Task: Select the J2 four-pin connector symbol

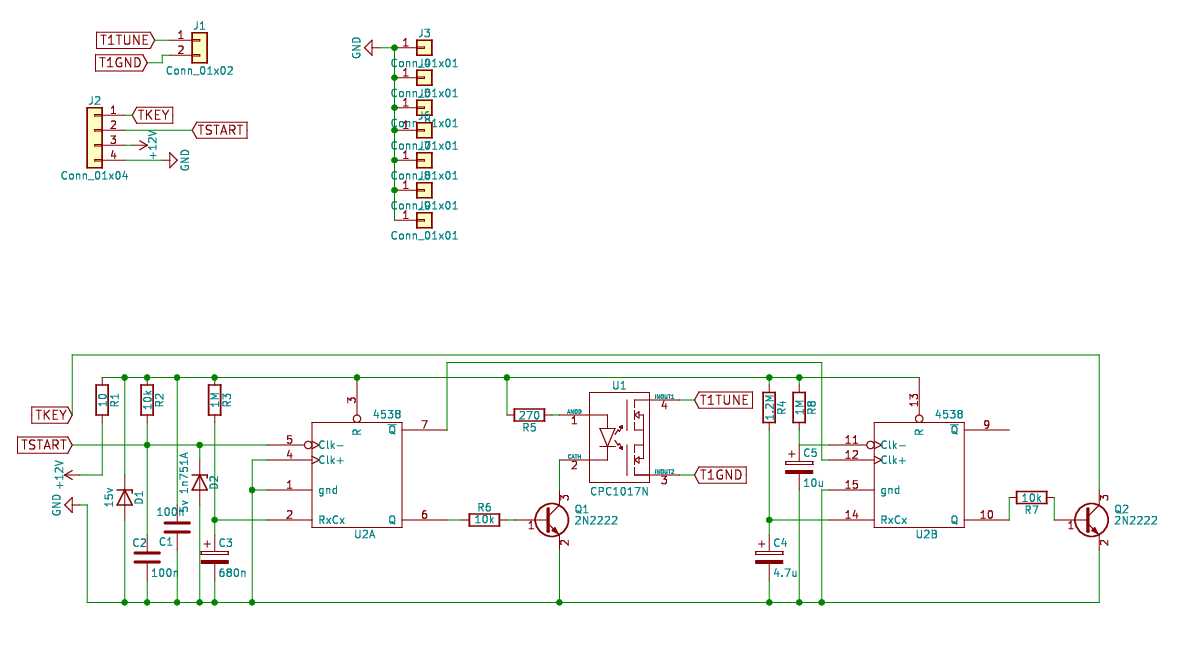Action: coord(94,138)
